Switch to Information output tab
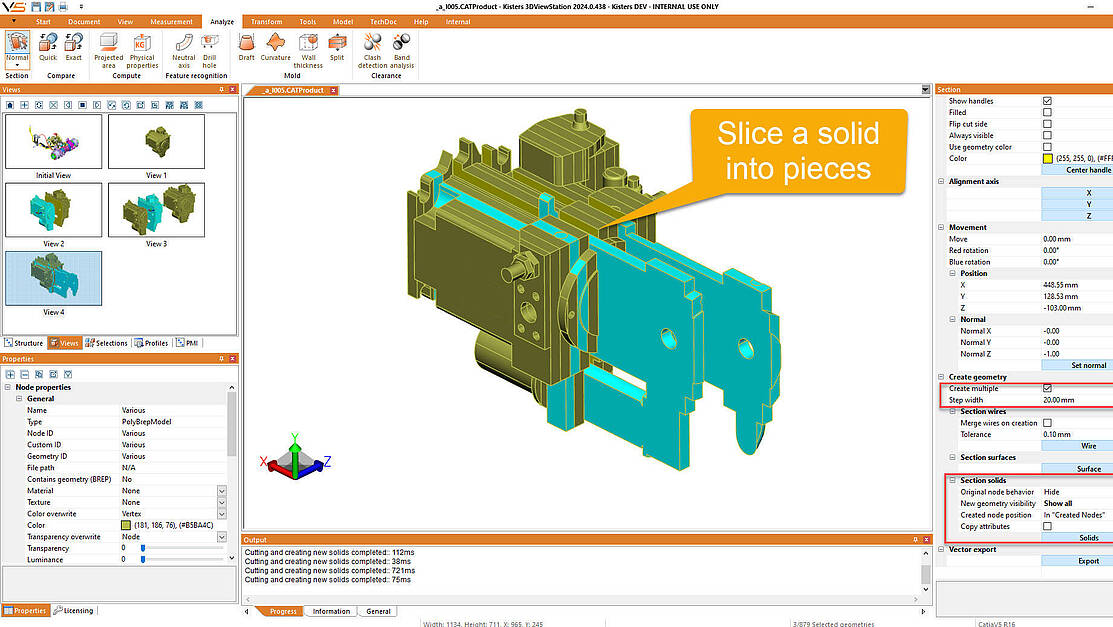The width and height of the screenshot is (1113, 627). (331, 611)
